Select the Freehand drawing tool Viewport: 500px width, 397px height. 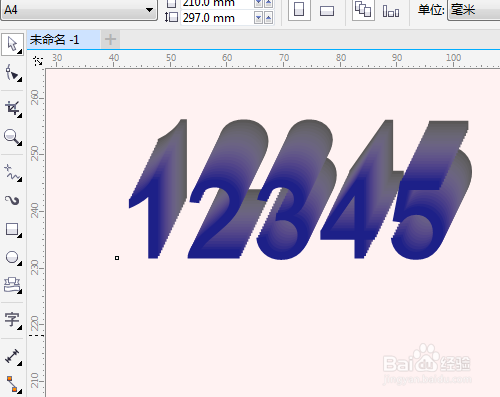coord(12,173)
